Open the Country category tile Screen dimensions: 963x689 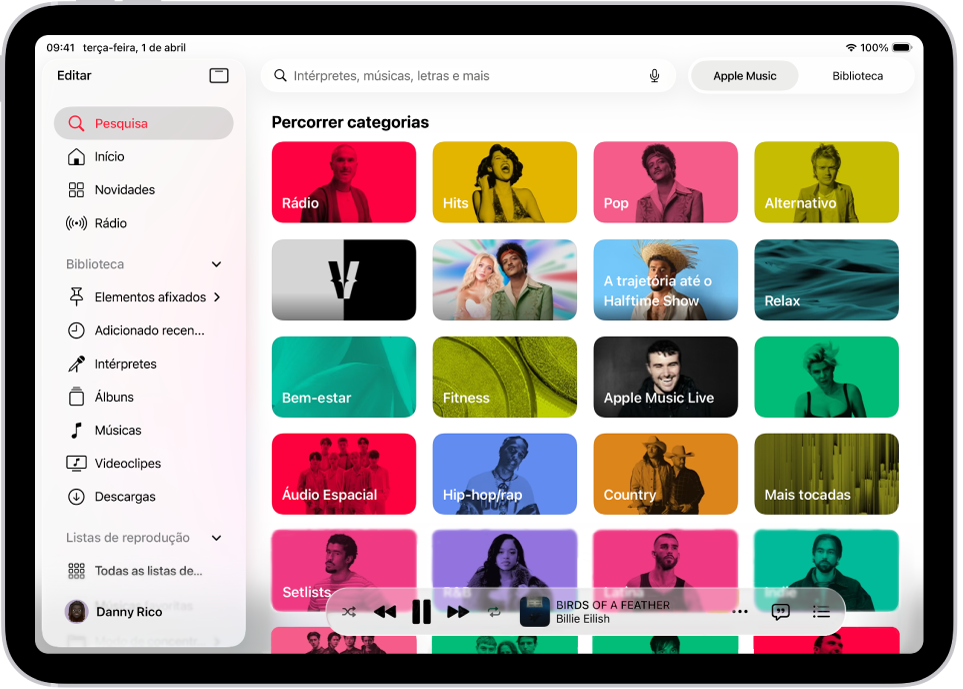[x=666, y=474]
